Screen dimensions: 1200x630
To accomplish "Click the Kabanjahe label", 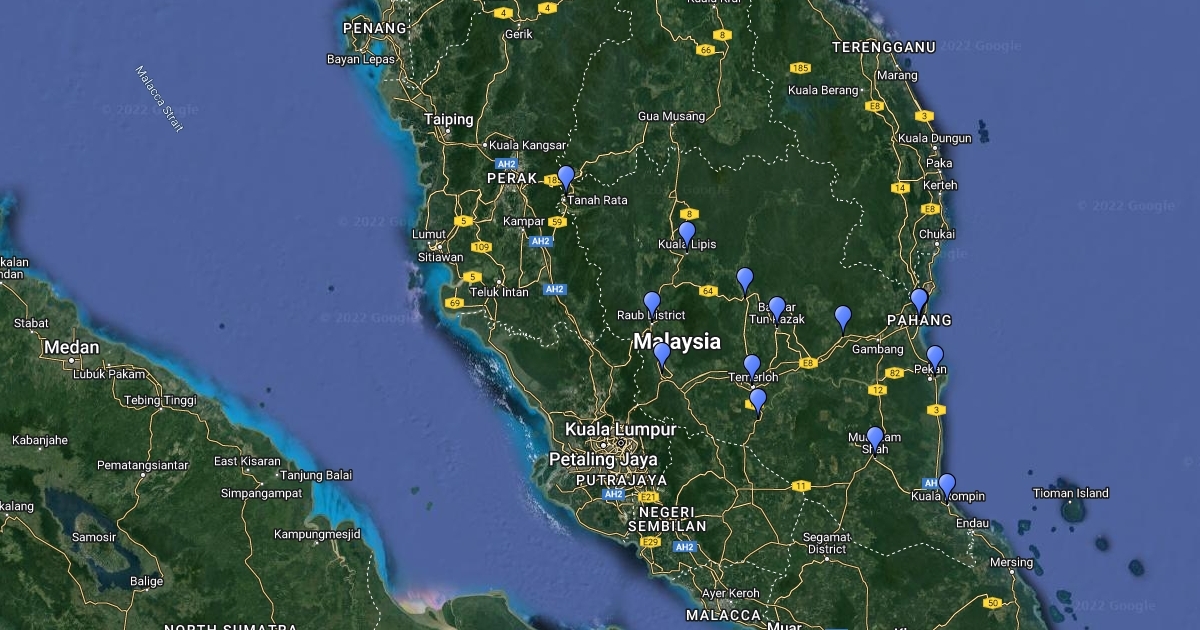I will (x=40, y=439).
